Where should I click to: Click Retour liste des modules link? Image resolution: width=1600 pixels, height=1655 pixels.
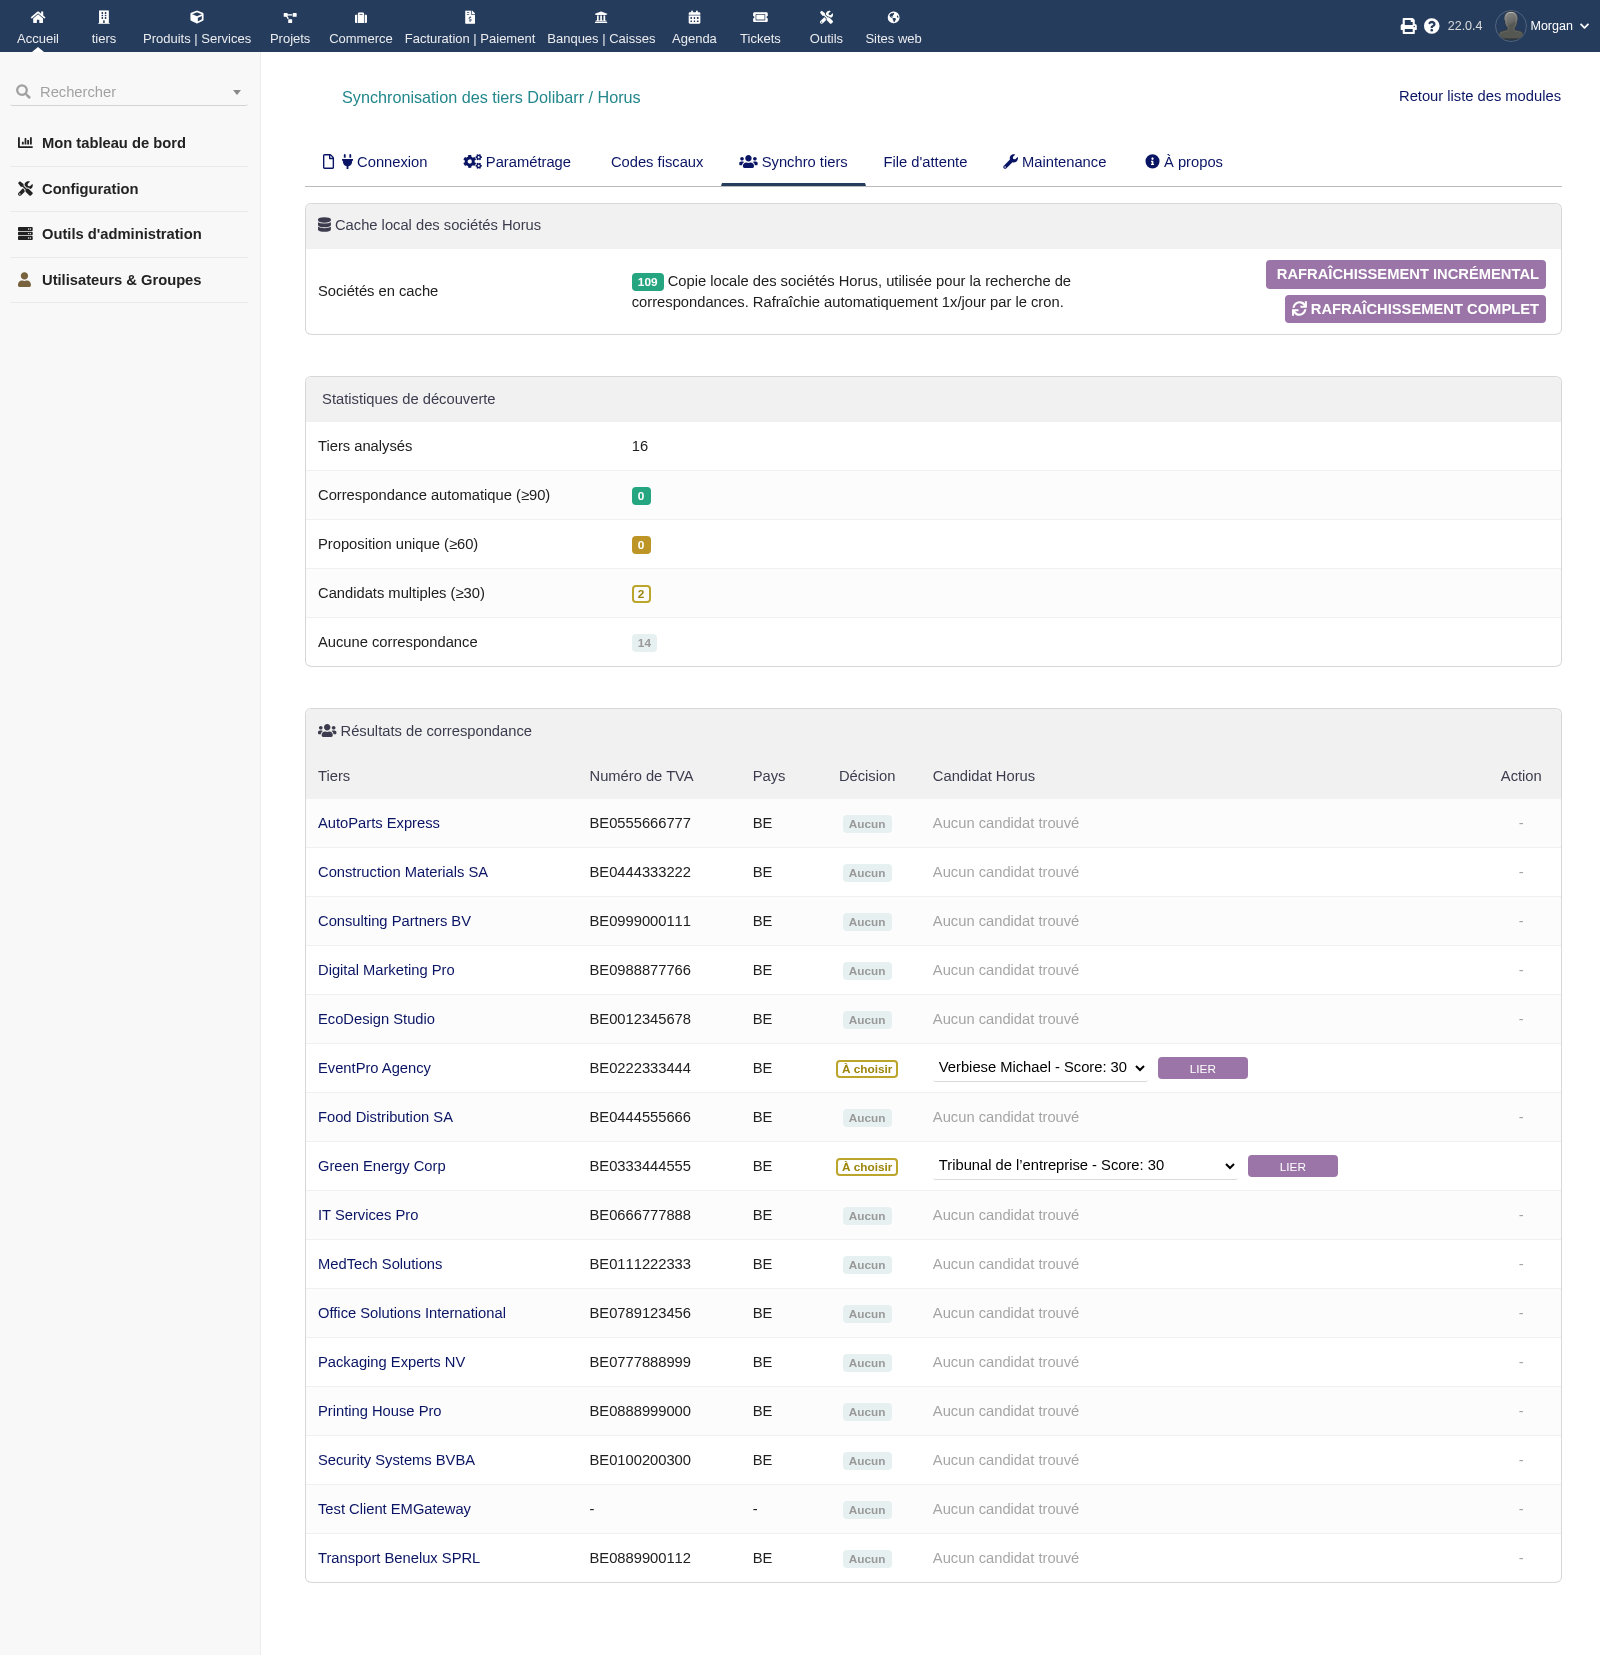(x=1480, y=96)
